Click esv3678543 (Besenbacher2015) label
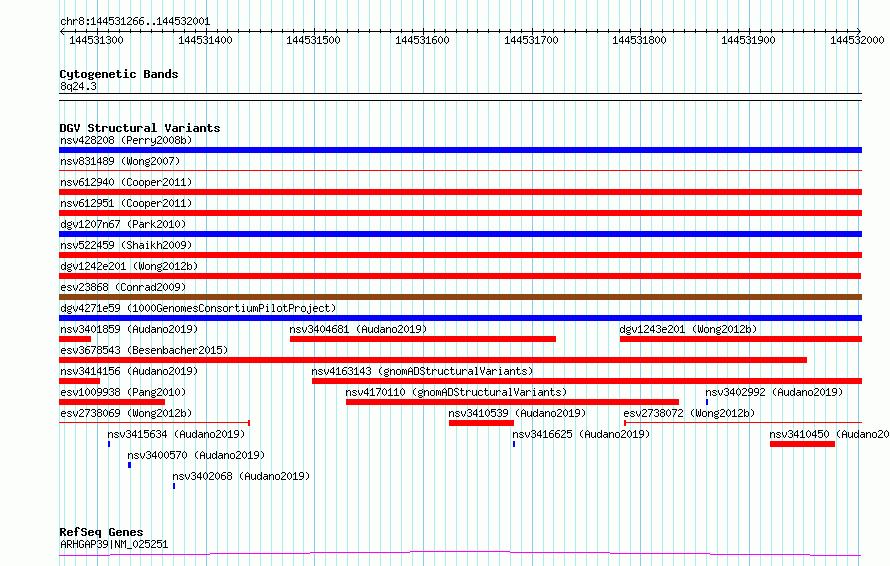The height and width of the screenshot is (566, 890). click(144, 350)
